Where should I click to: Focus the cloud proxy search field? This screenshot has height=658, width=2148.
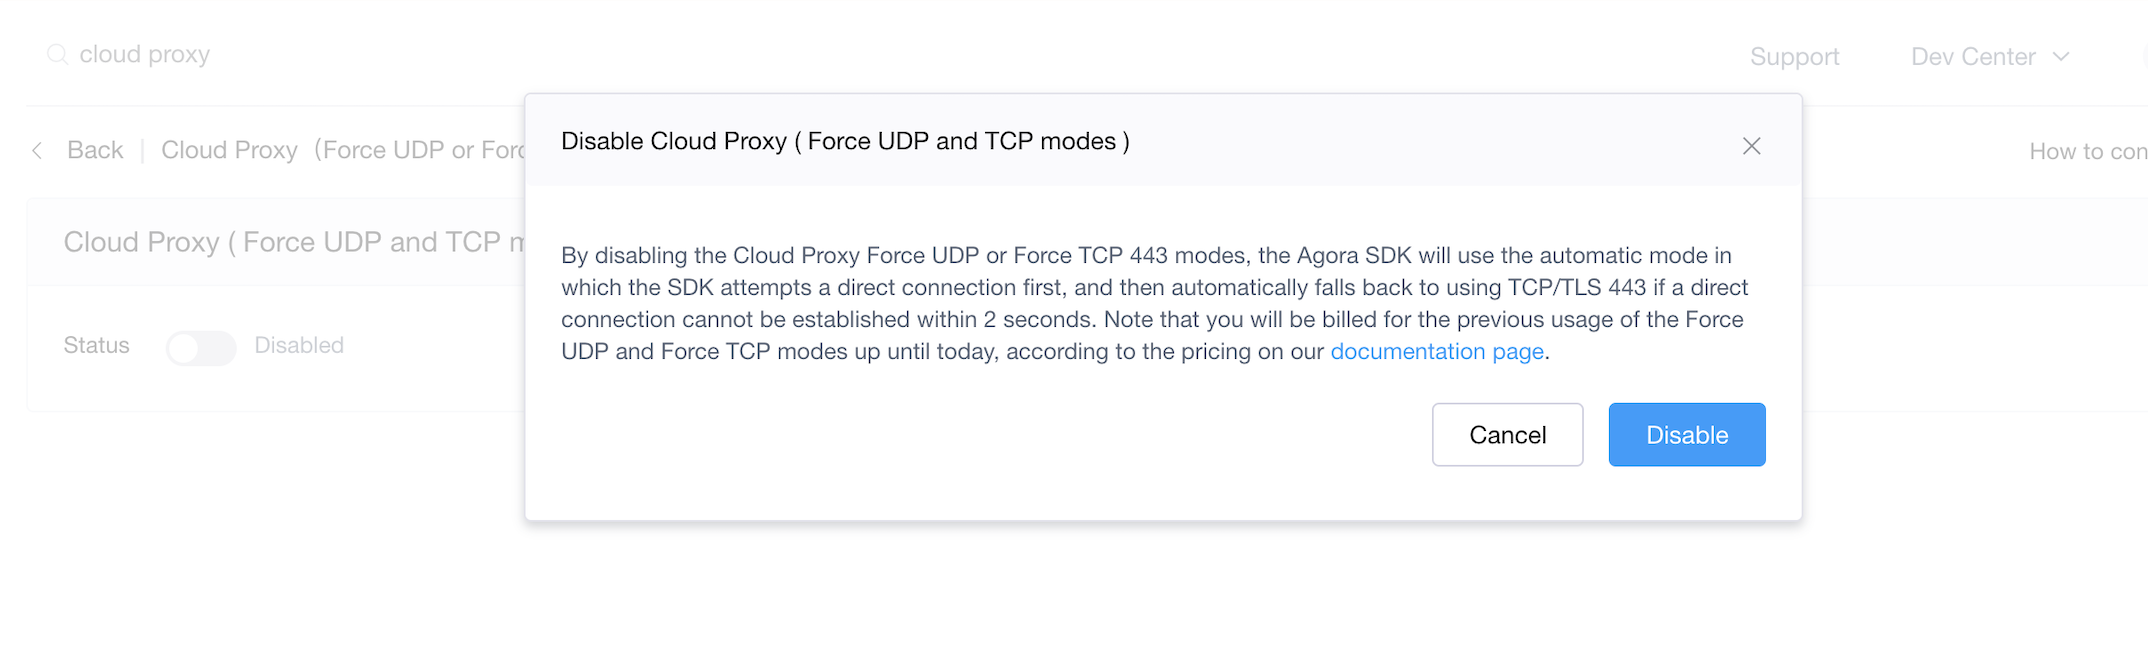pos(144,54)
